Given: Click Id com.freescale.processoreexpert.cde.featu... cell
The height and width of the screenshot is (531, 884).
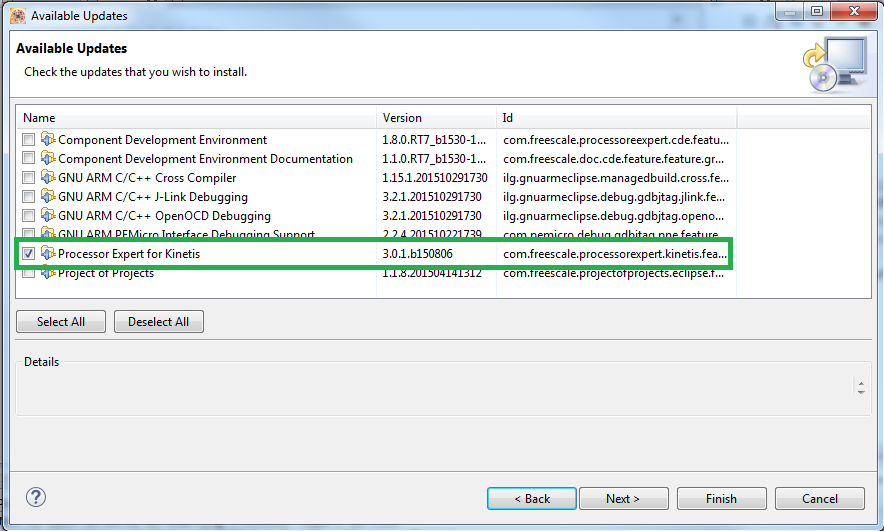Looking at the screenshot, I should [616, 140].
